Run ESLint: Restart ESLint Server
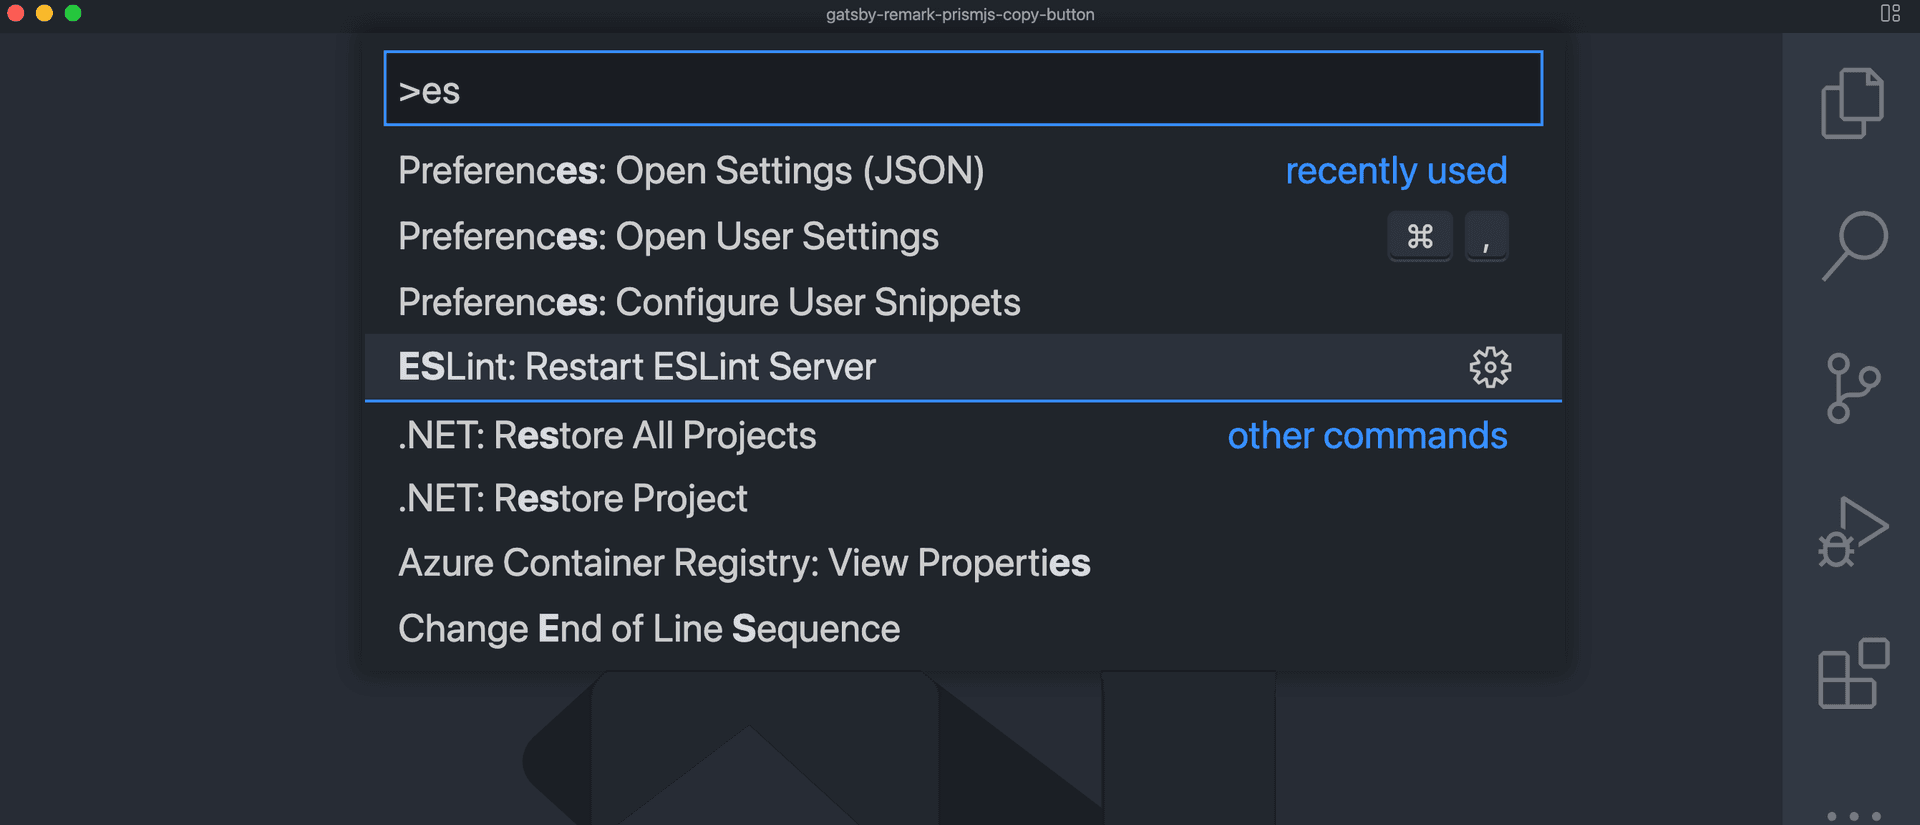 [637, 367]
